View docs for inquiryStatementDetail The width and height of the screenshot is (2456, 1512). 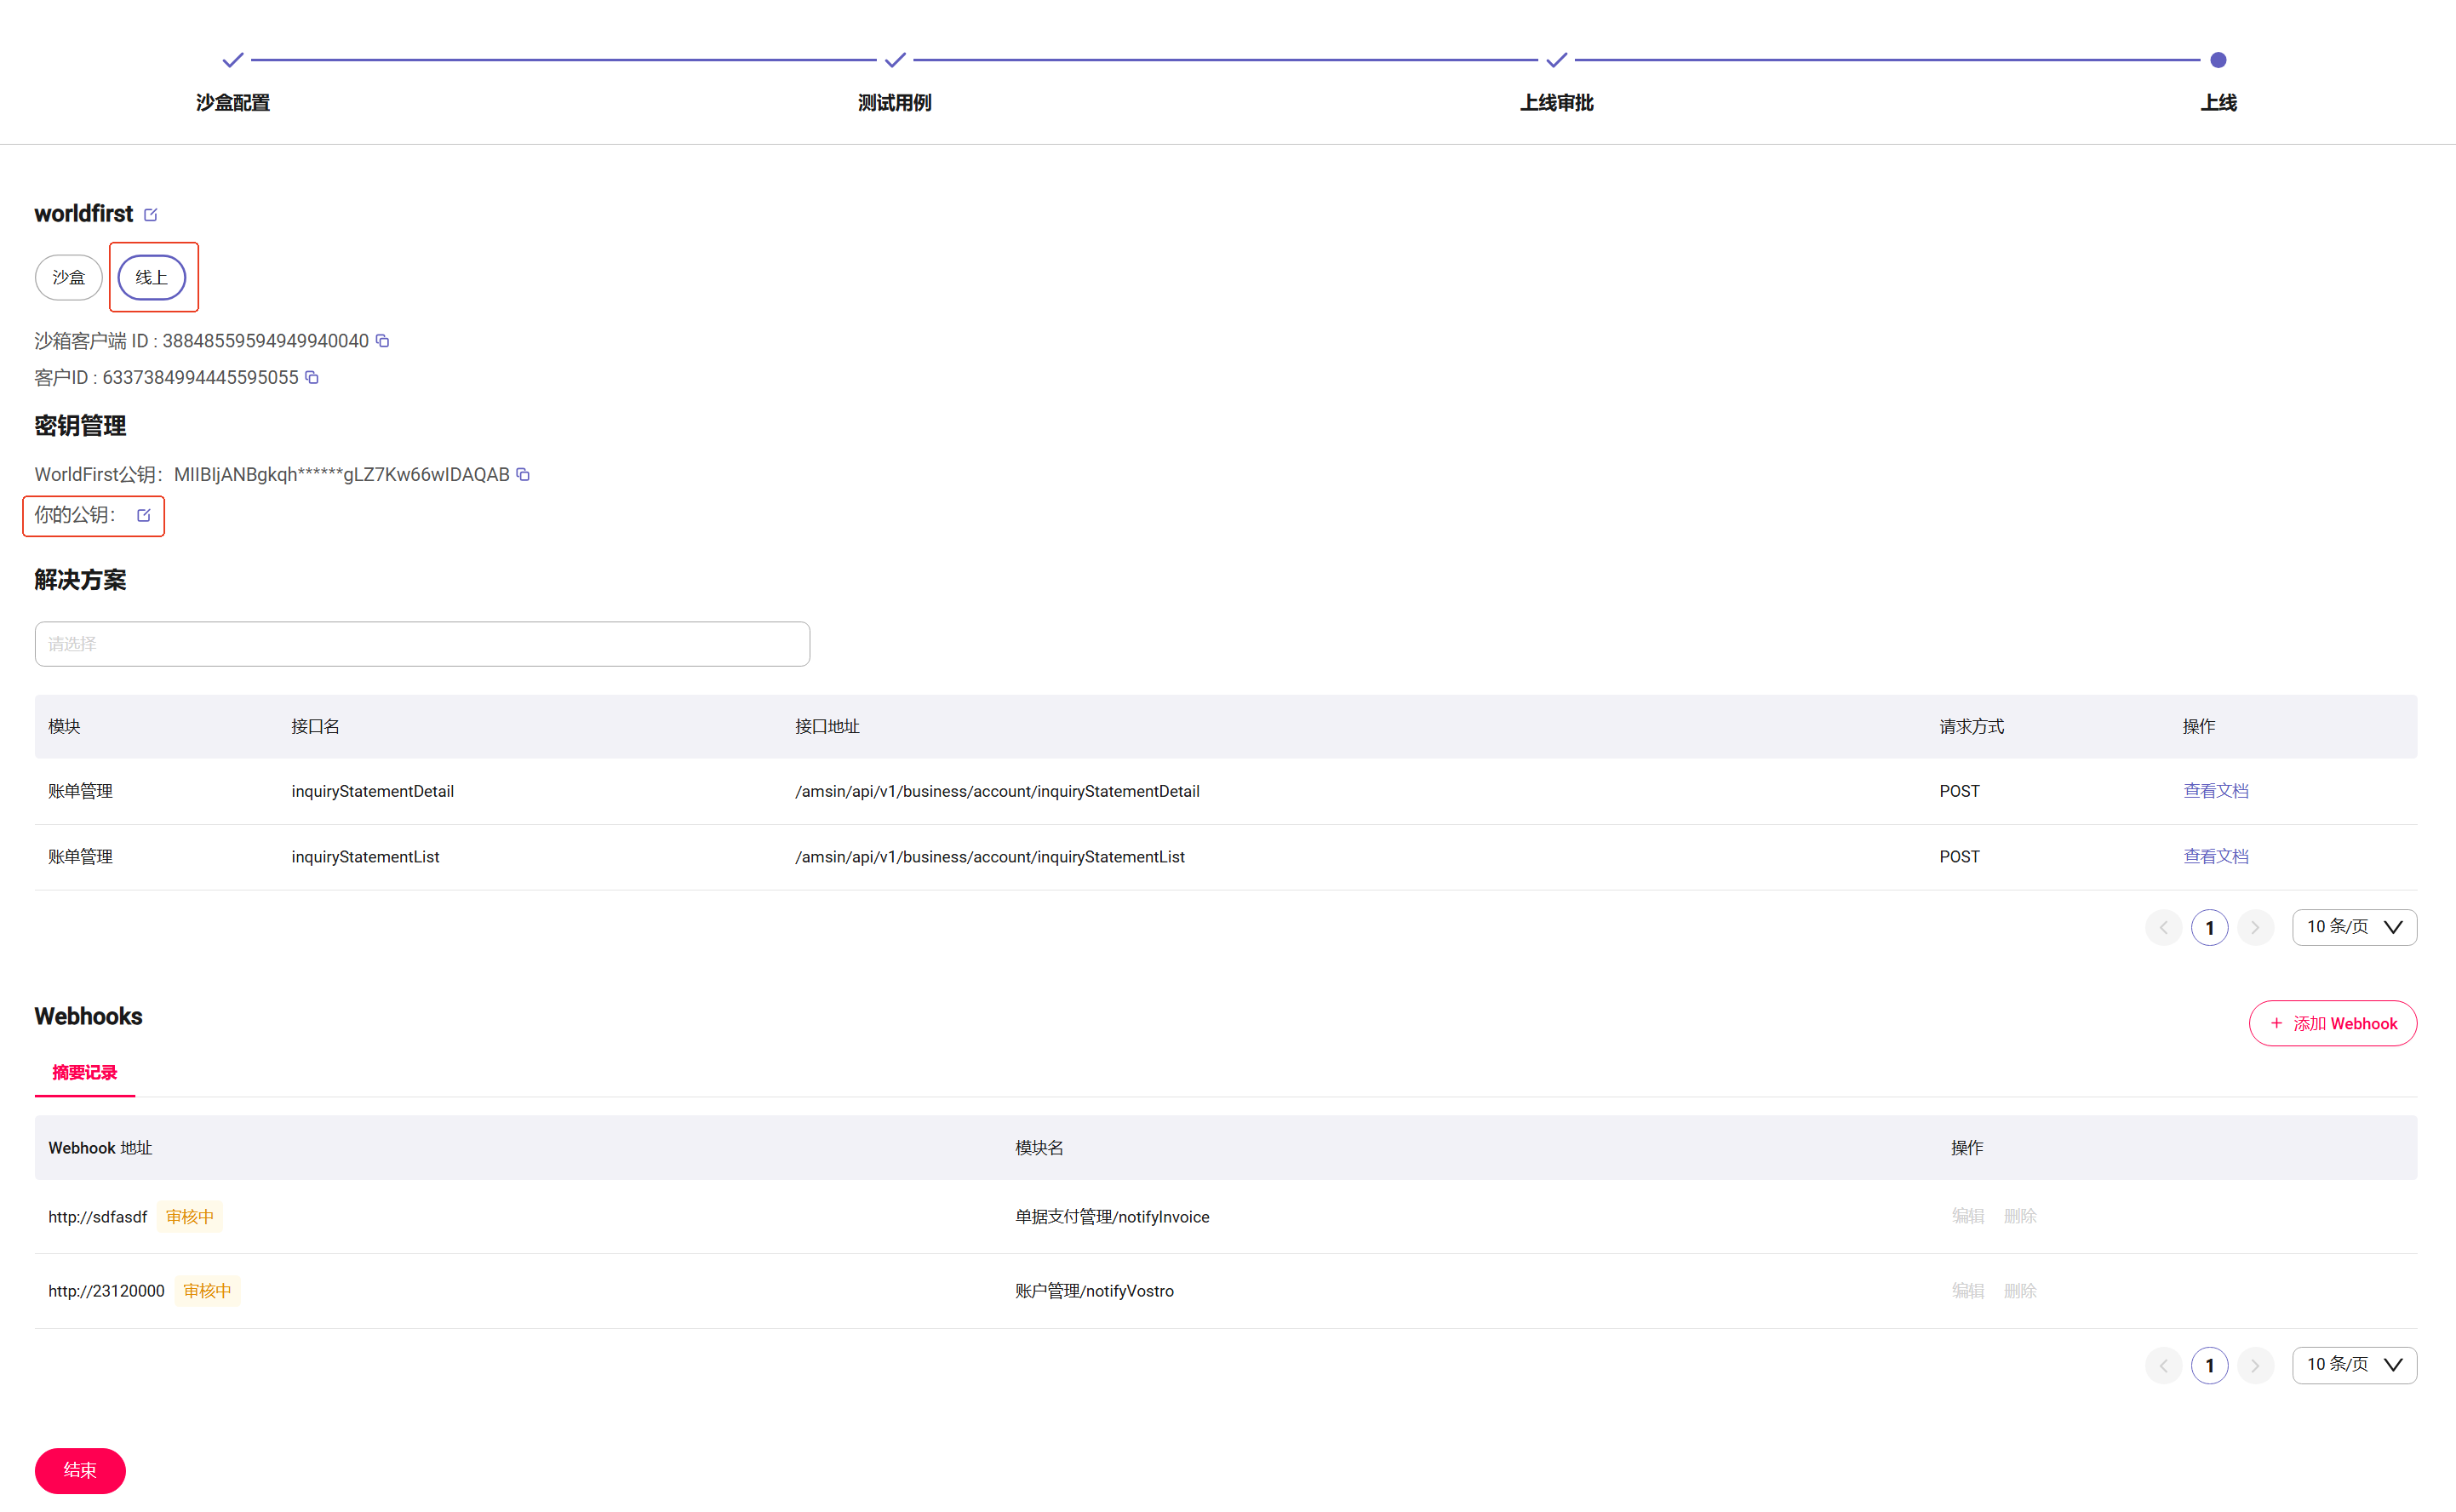2215,791
